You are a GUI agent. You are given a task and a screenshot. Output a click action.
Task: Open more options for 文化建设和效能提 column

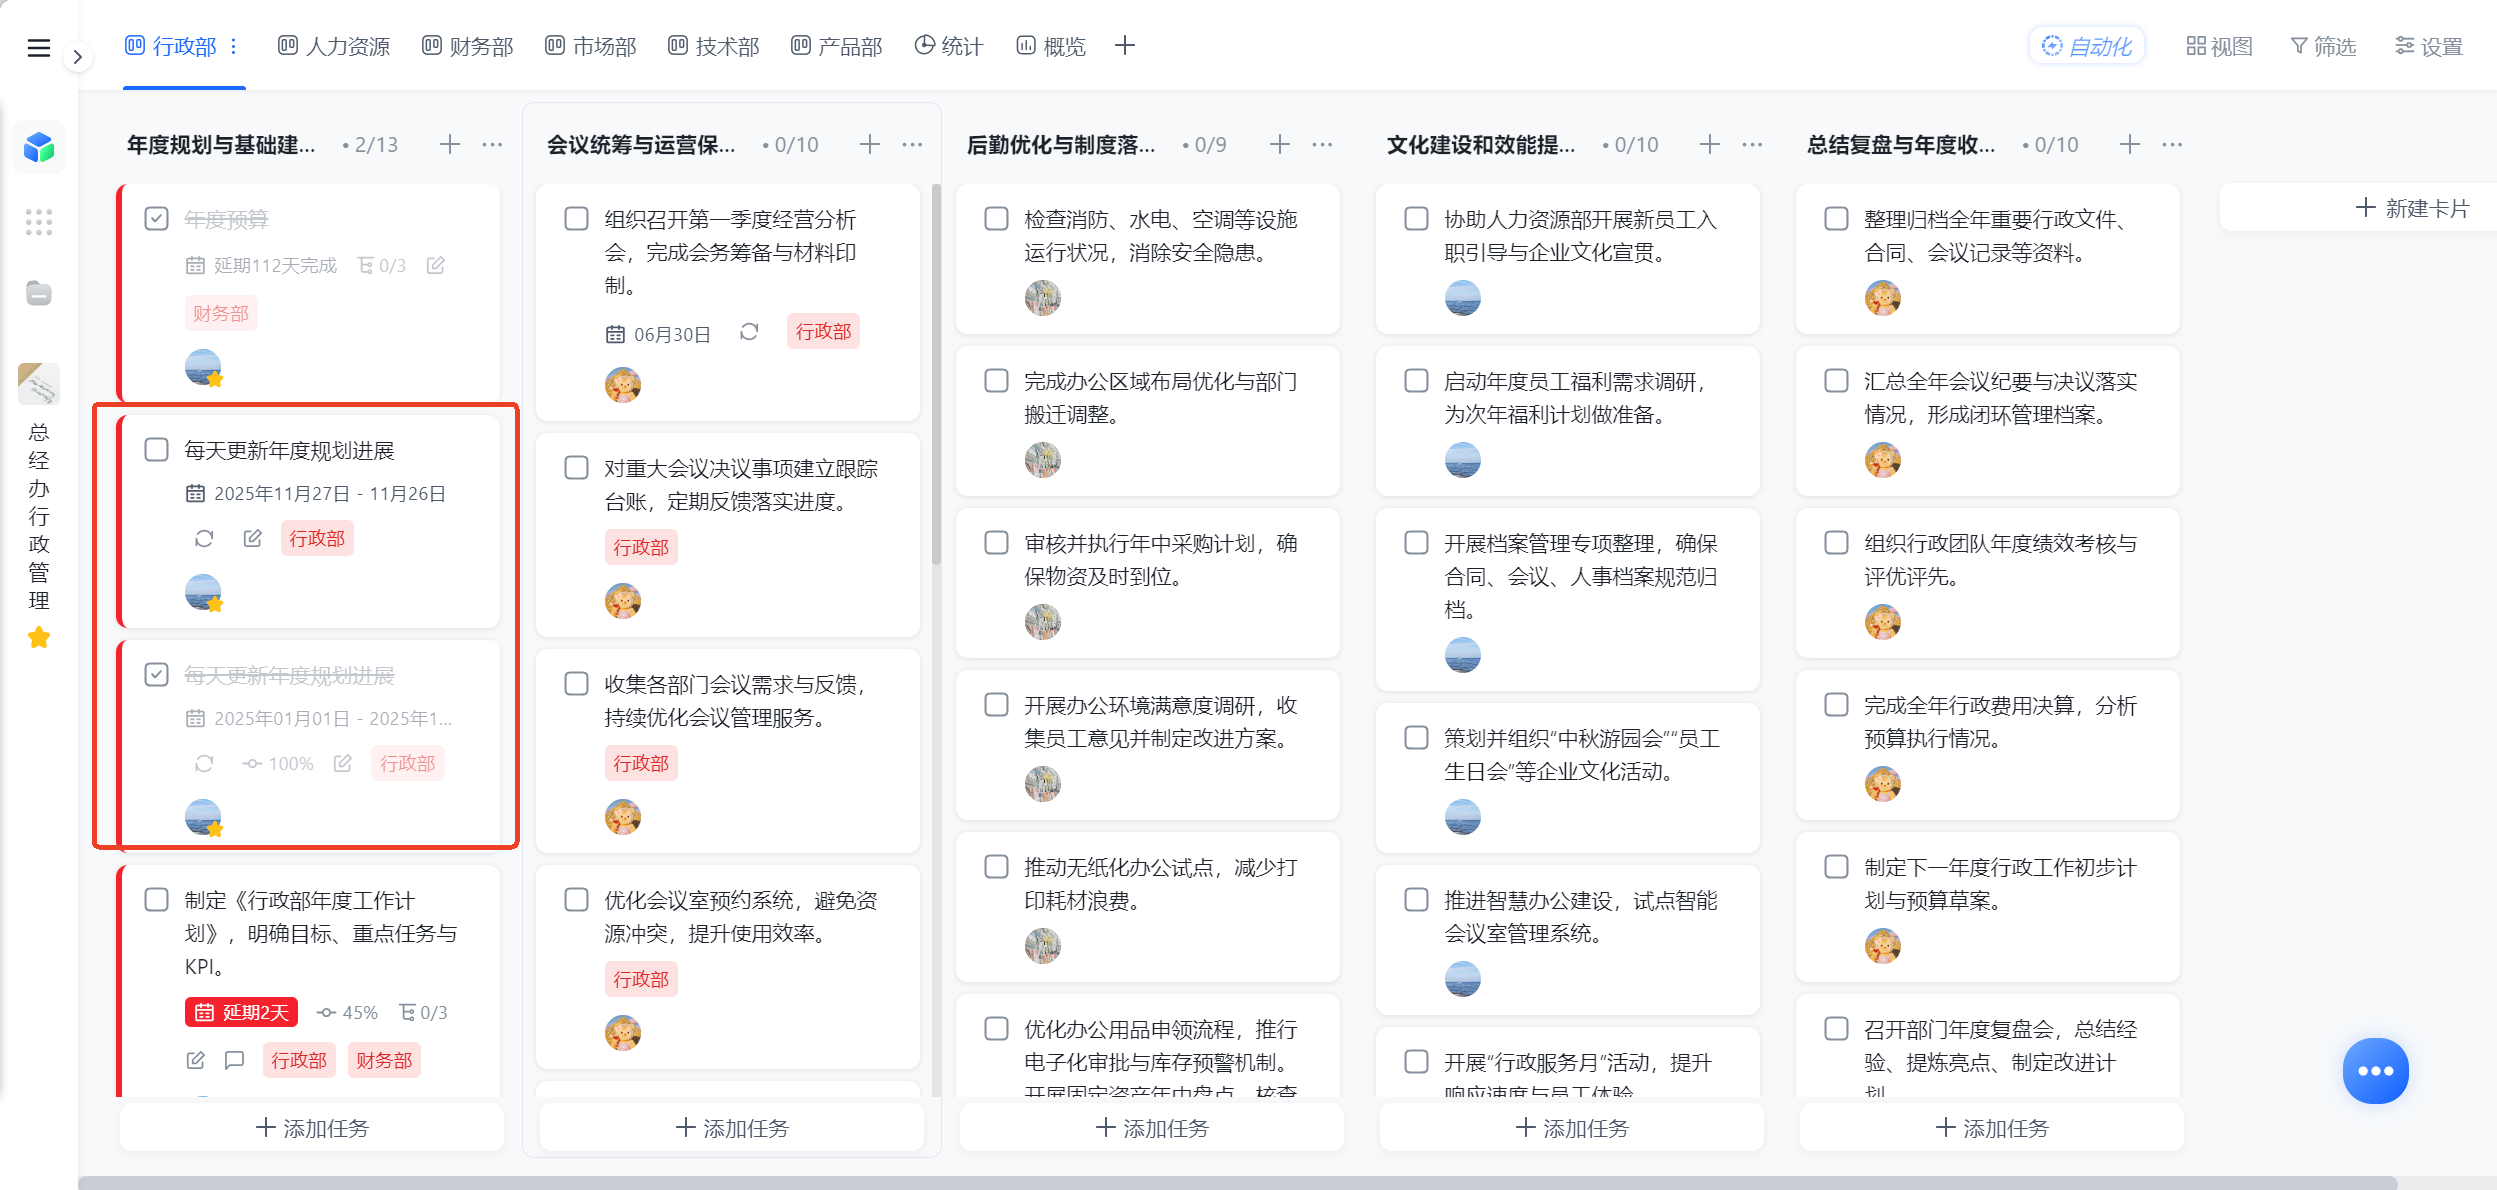coord(1752,144)
